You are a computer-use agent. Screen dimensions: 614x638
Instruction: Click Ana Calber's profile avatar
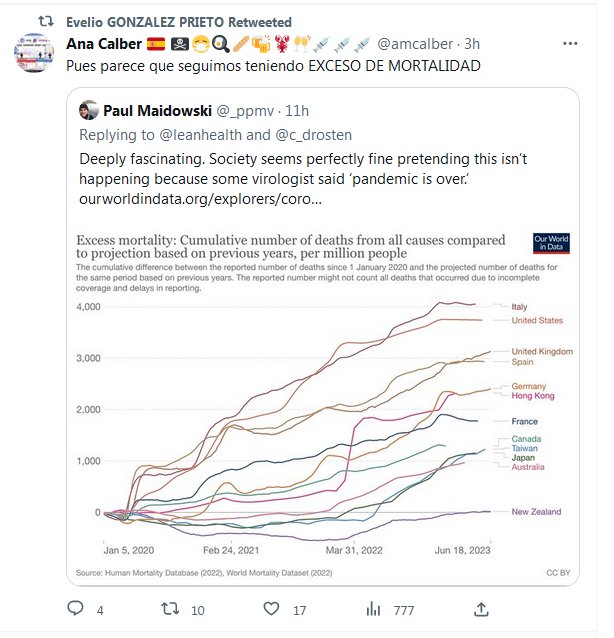(x=34, y=56)
